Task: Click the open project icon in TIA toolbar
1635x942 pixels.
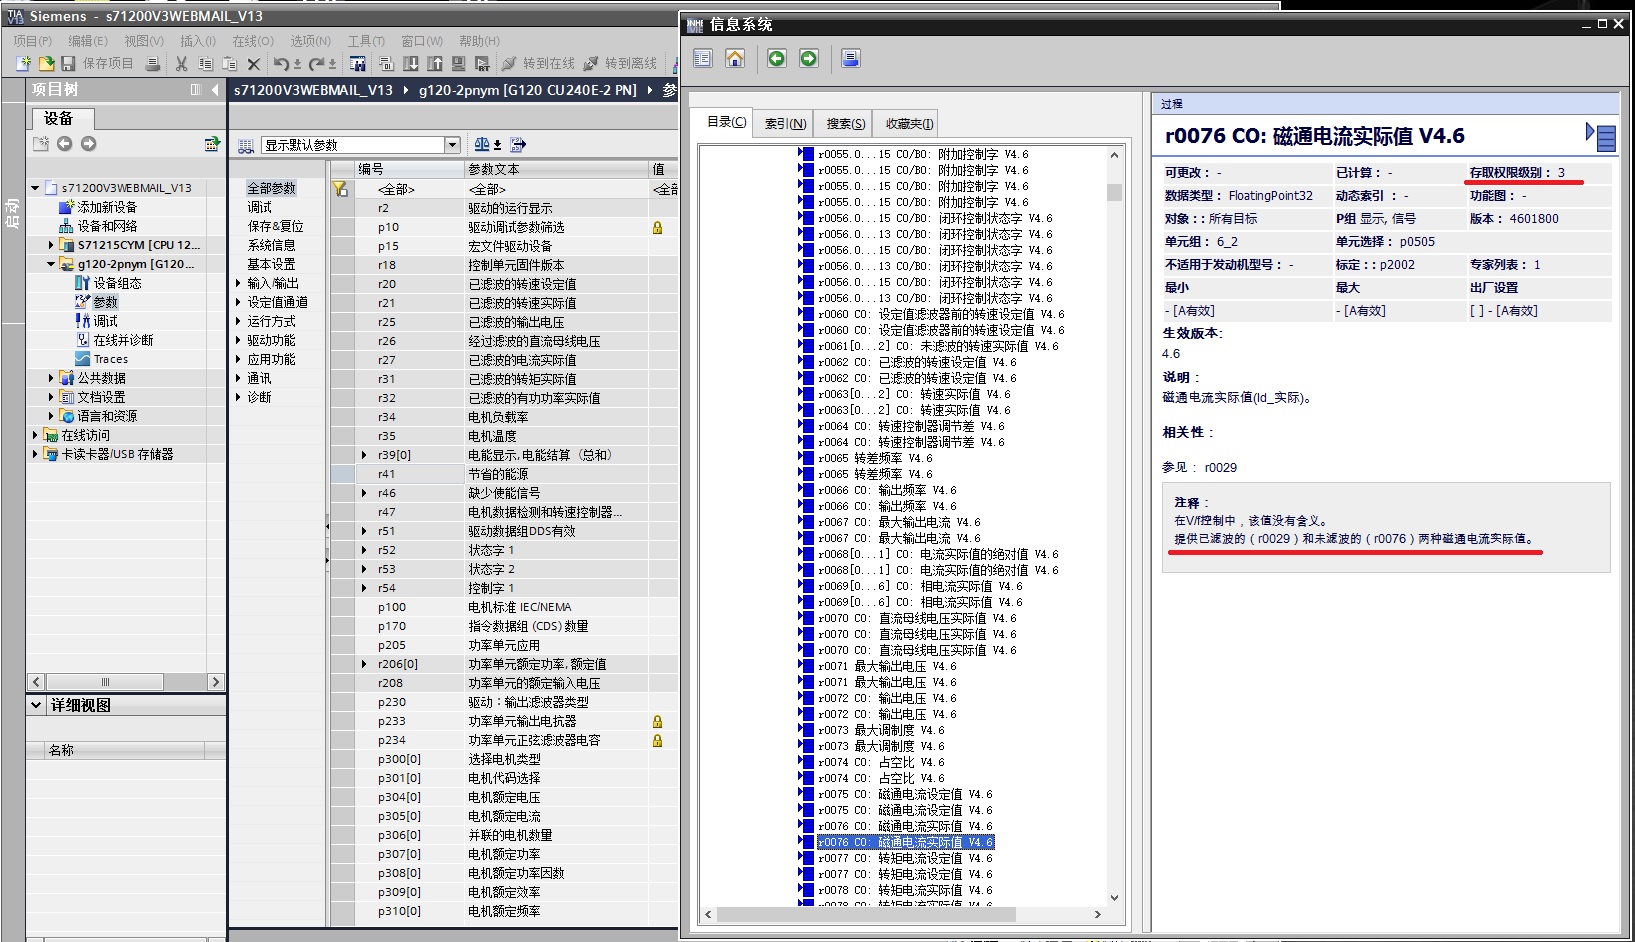Action: tap(46, 63)
